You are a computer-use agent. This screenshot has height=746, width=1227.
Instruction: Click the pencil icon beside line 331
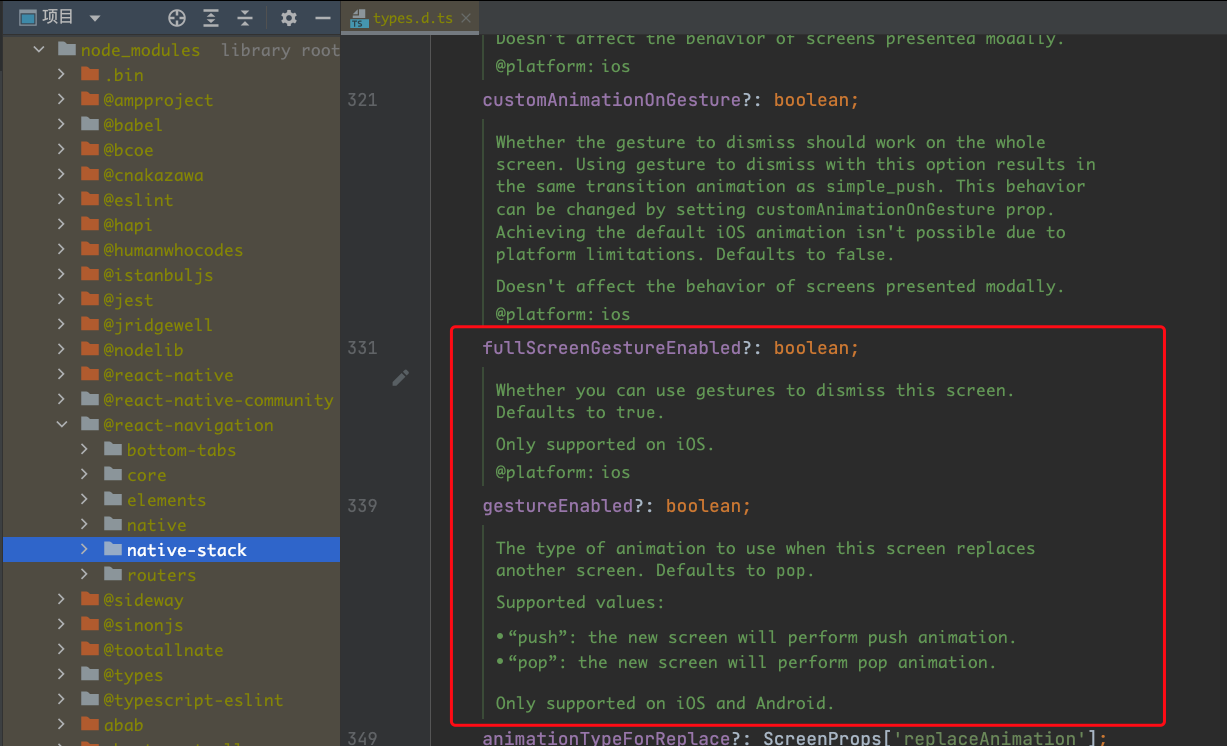click(401, 377)
